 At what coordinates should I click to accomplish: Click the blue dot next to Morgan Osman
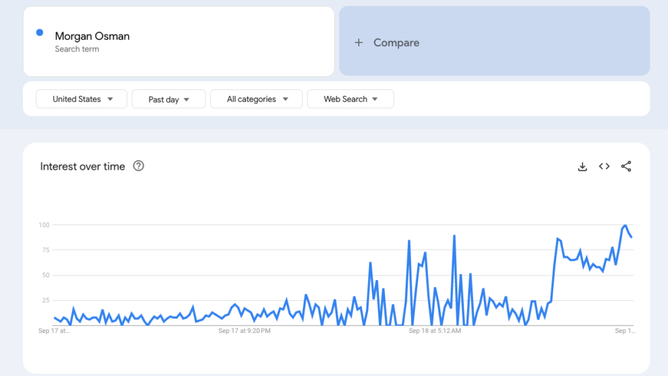tap(40, 32)
